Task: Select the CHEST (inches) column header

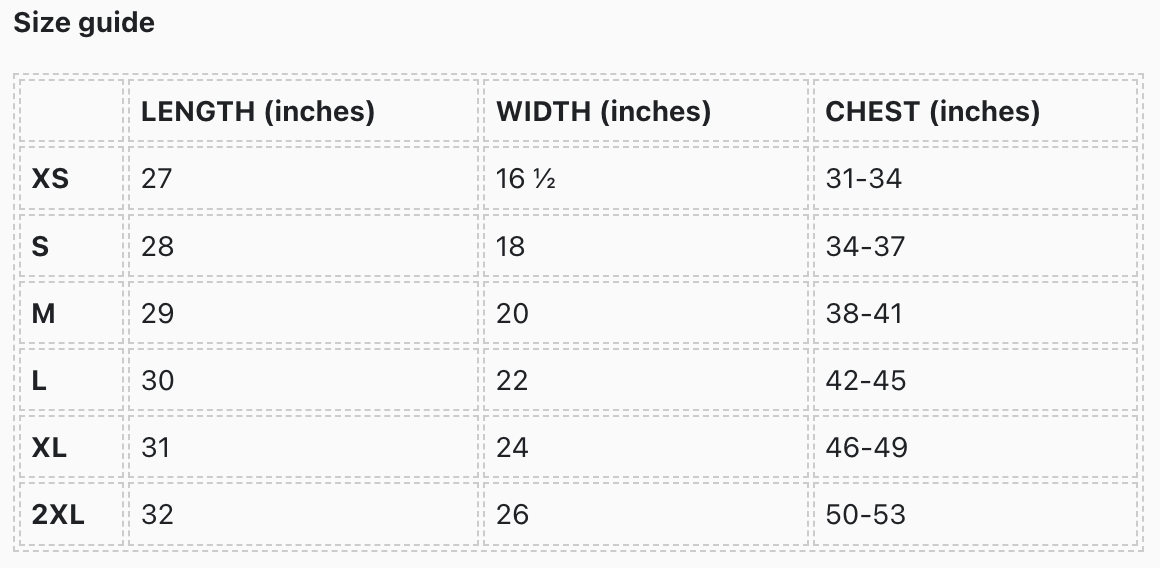Action: [932, 111]
